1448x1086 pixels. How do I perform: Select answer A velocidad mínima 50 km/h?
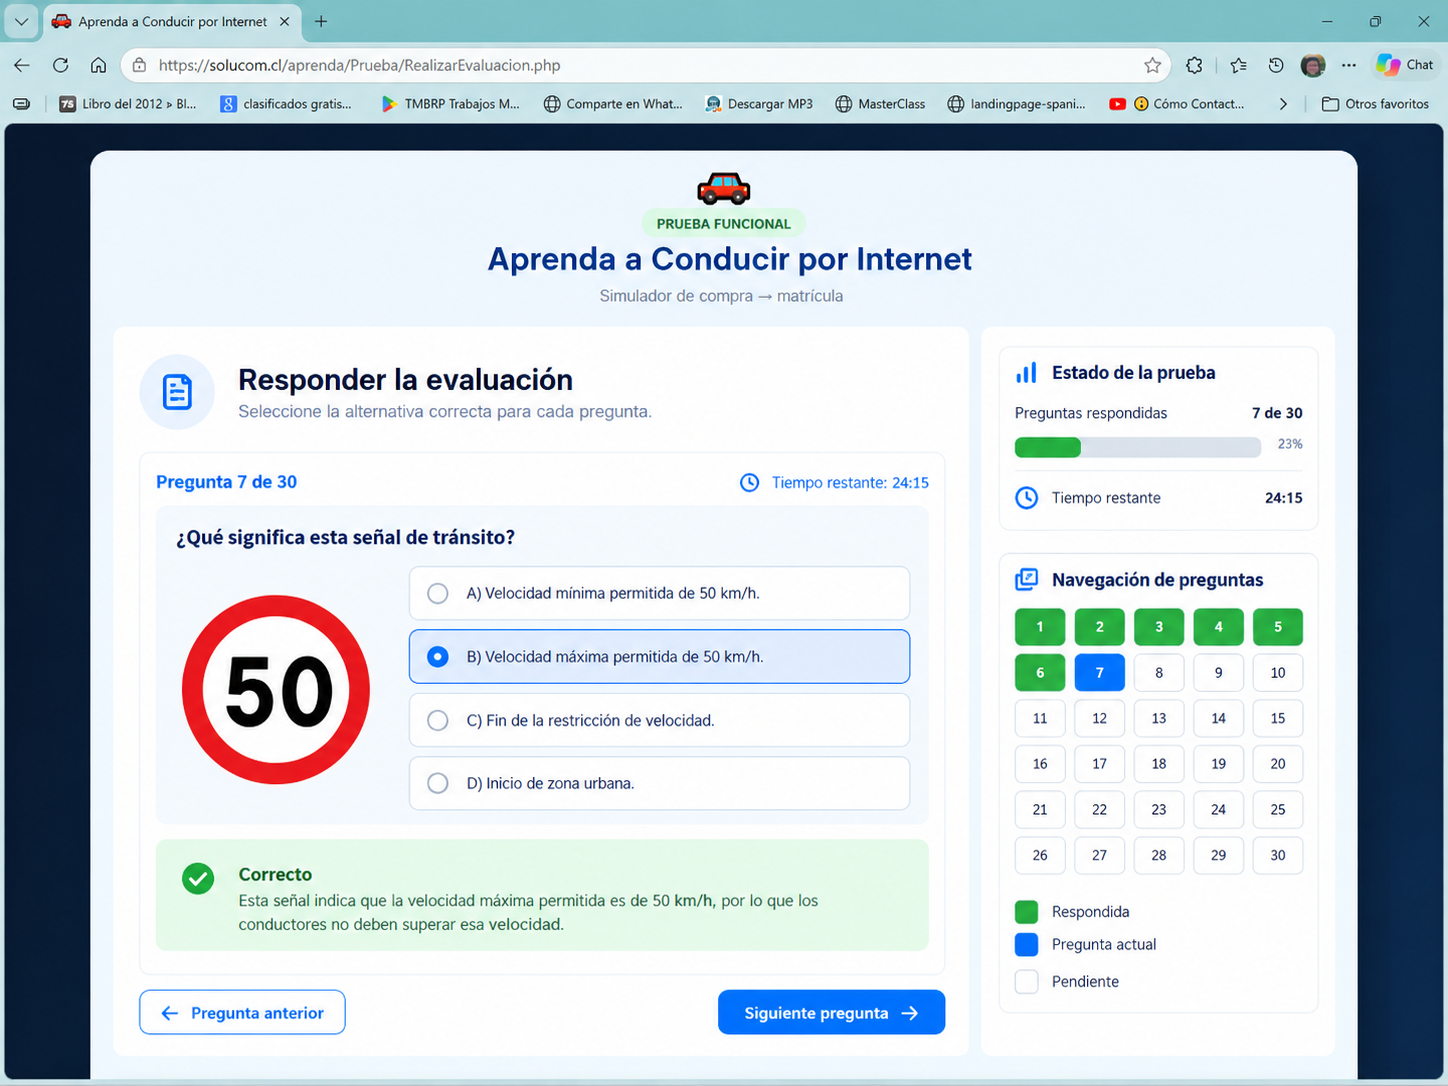659,593
